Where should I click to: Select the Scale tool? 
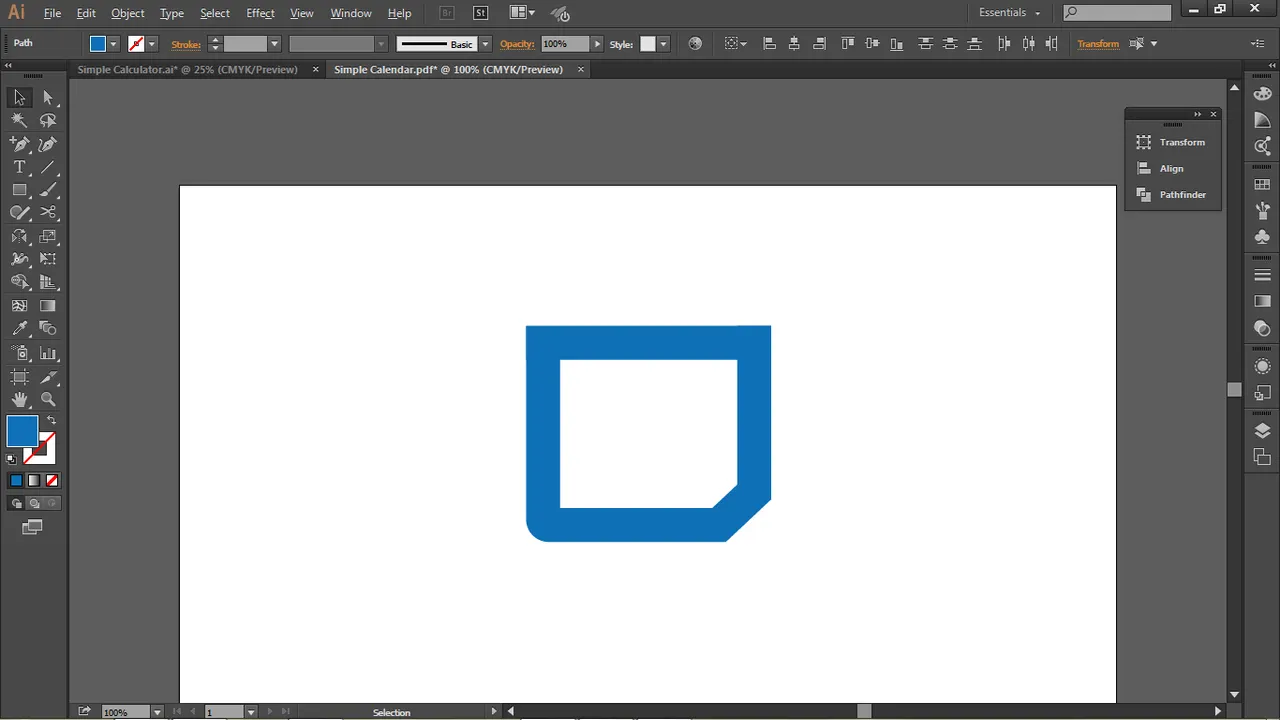tap(48, 237)
